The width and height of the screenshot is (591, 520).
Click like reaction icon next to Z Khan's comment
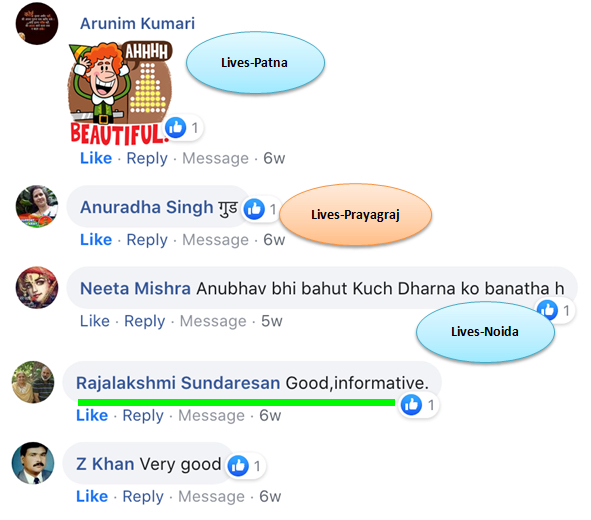(x=238, y=465)
